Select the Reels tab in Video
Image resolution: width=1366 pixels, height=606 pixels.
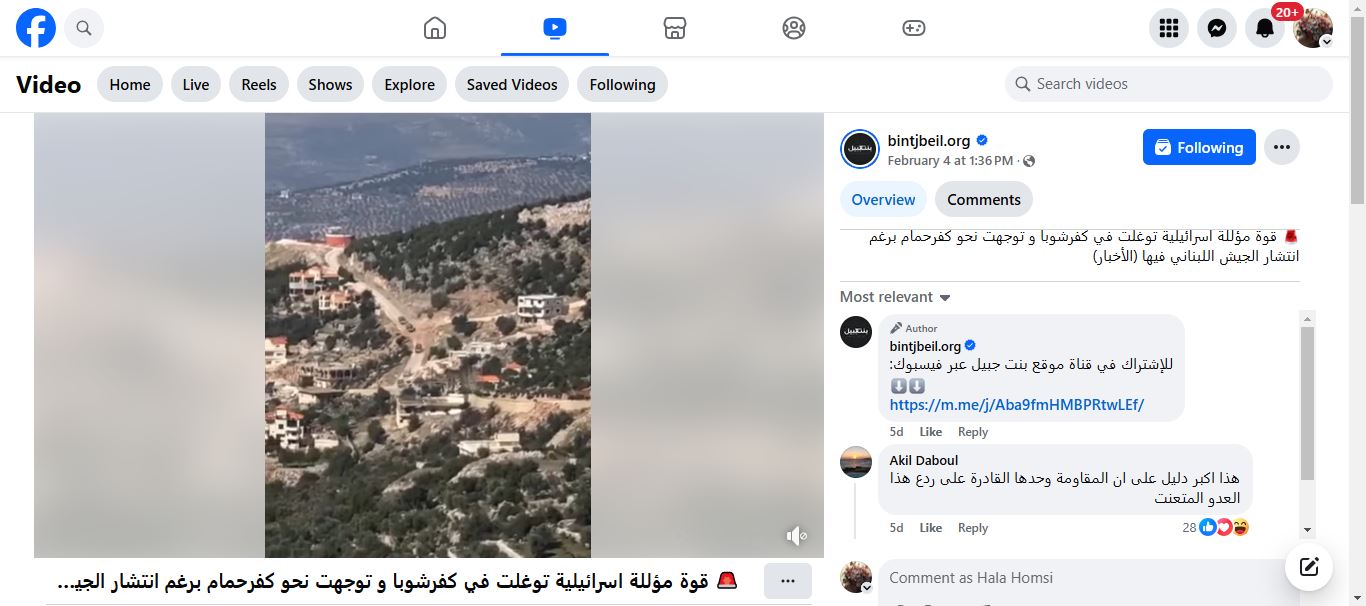click(259, 84)
